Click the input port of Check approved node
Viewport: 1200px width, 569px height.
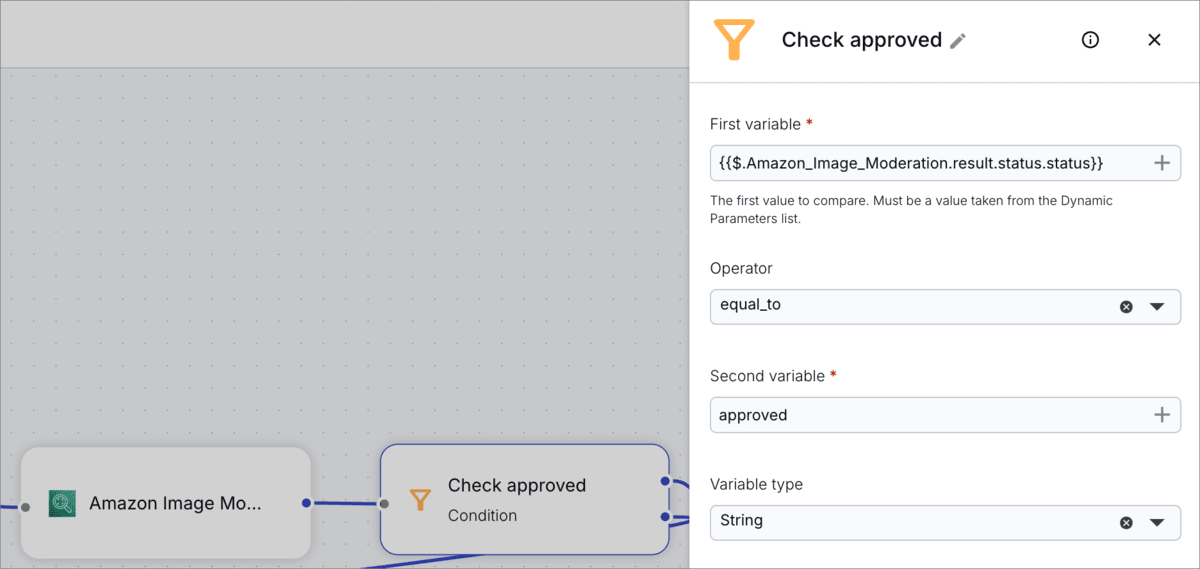point(384,504)
